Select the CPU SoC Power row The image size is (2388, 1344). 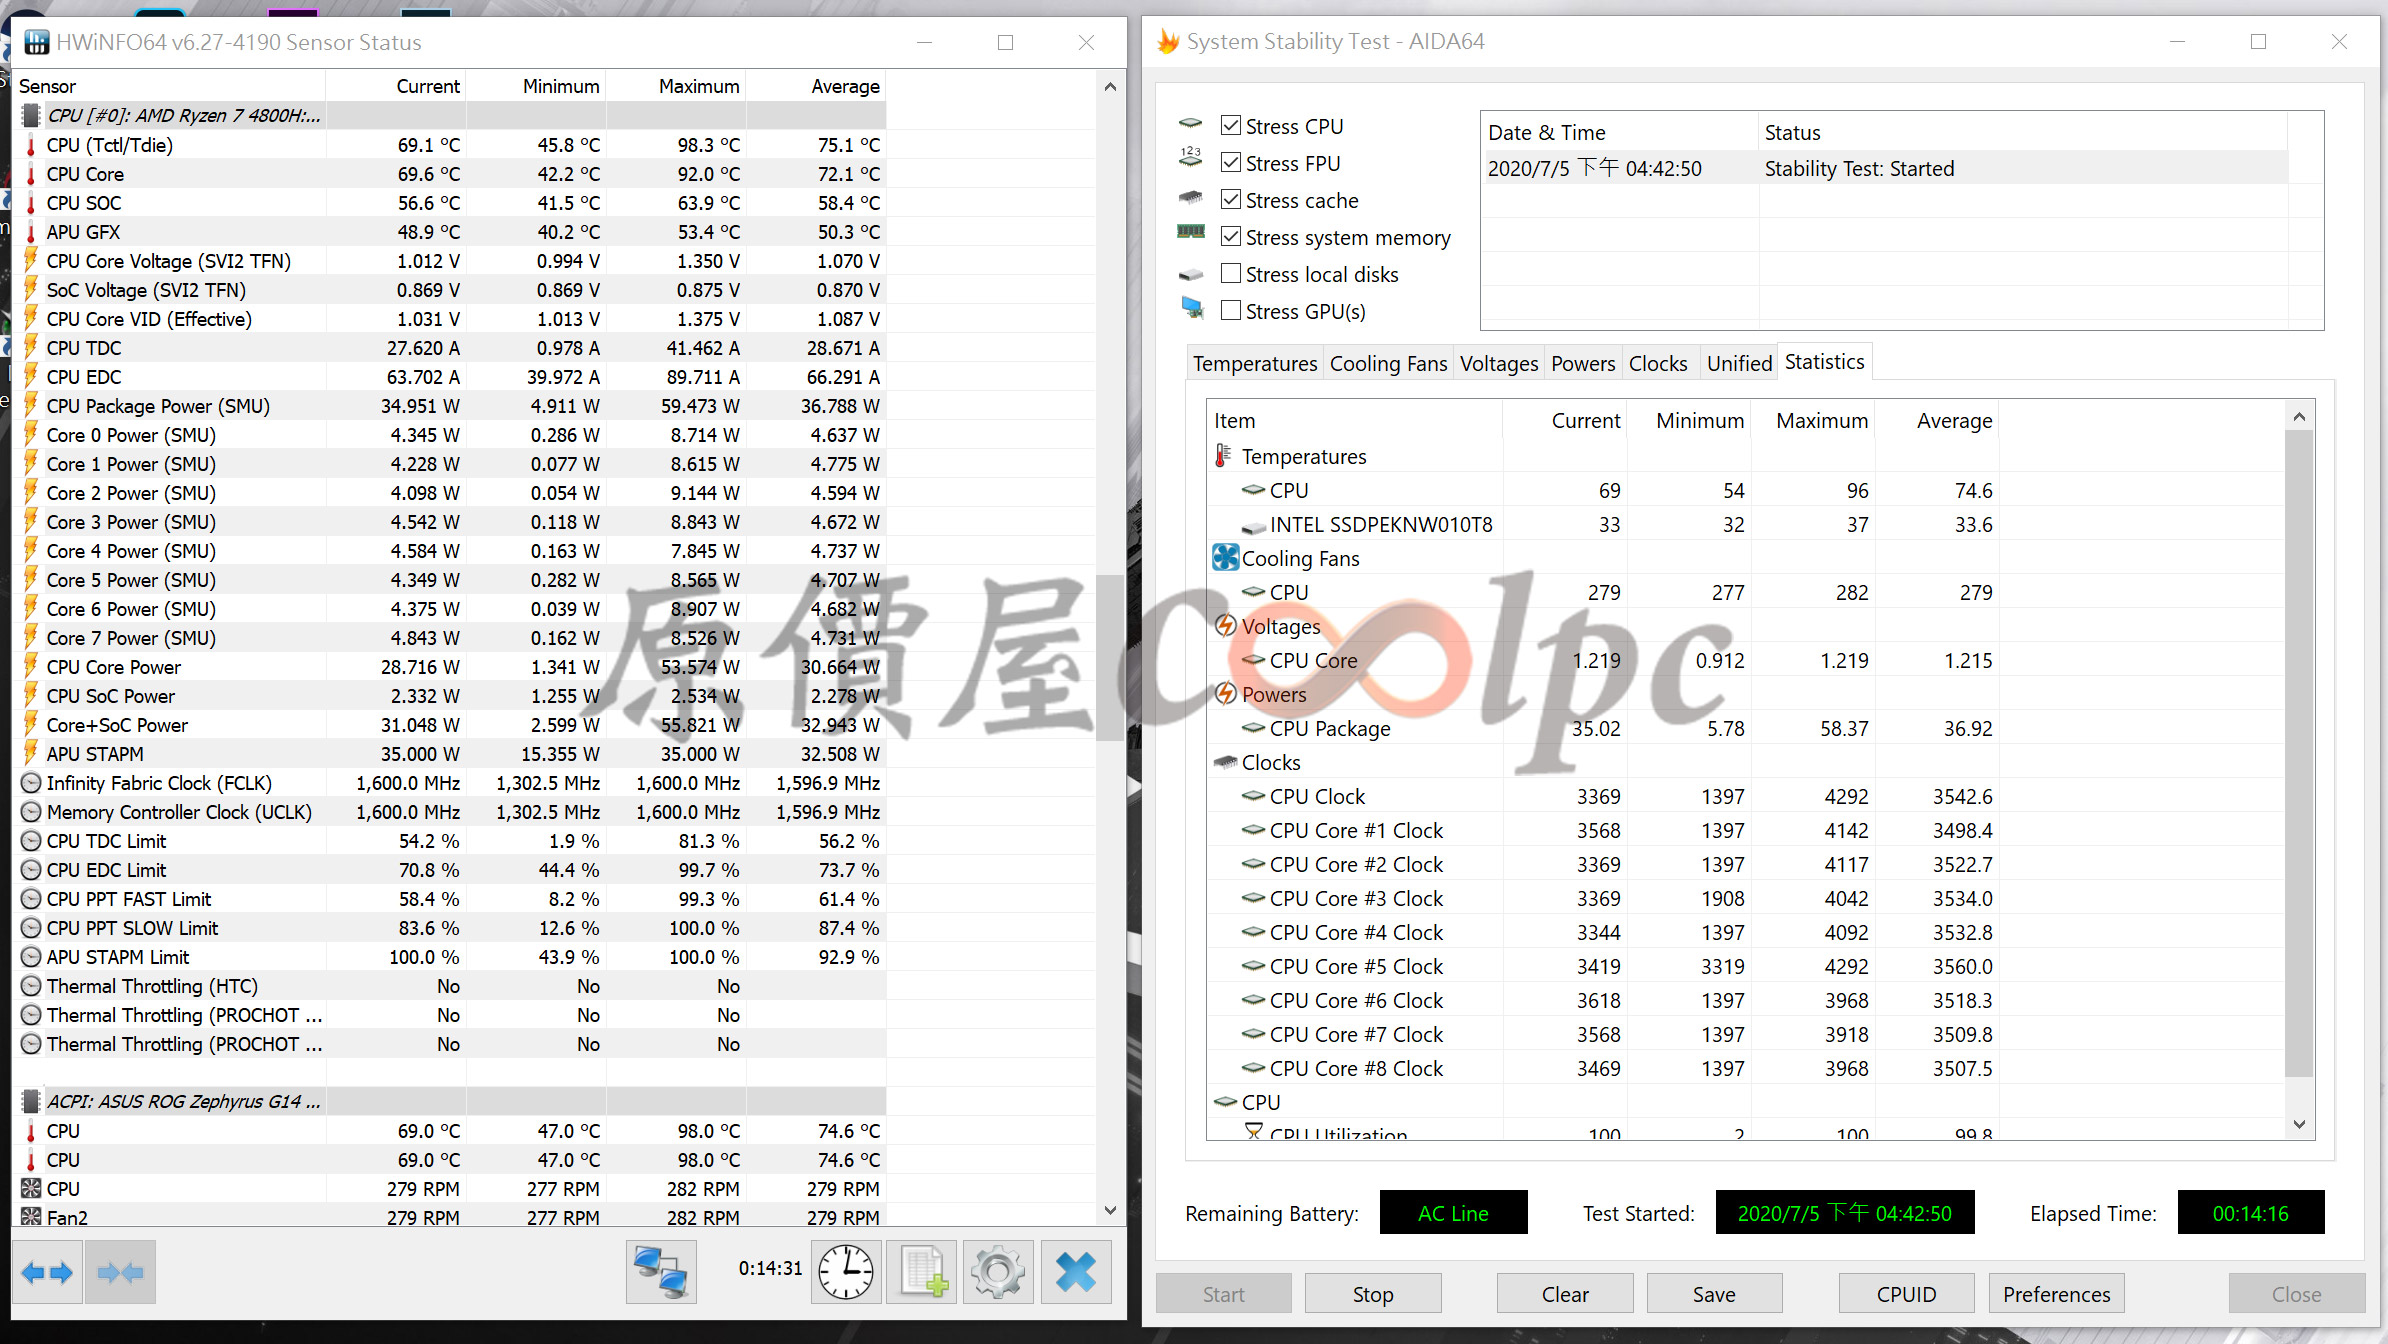tap(451, 696)
